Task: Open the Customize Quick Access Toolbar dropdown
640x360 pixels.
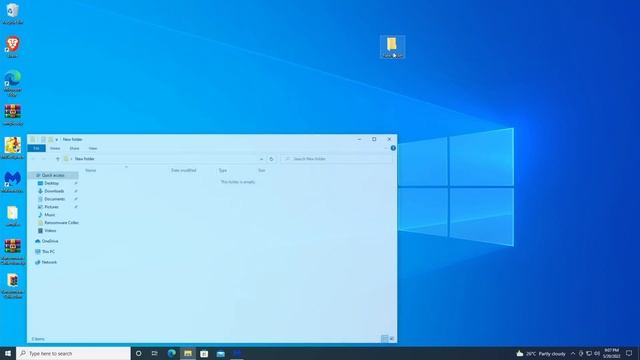Action: click(57, 140)
